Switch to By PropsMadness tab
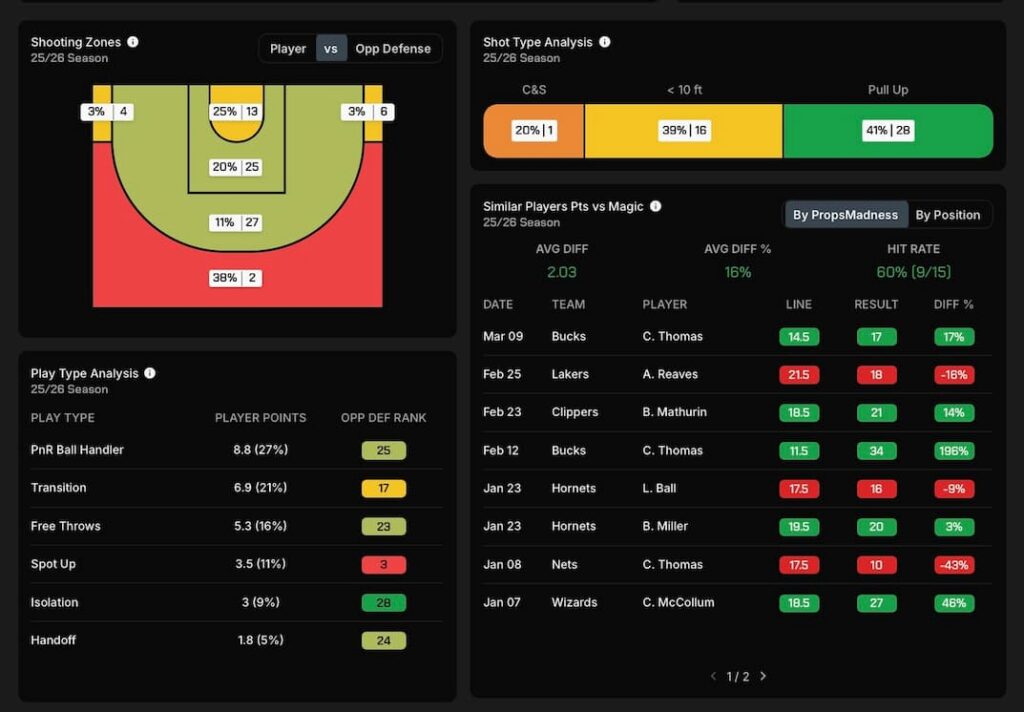The height and width of the screenshot is (712, 1024). 845,215
